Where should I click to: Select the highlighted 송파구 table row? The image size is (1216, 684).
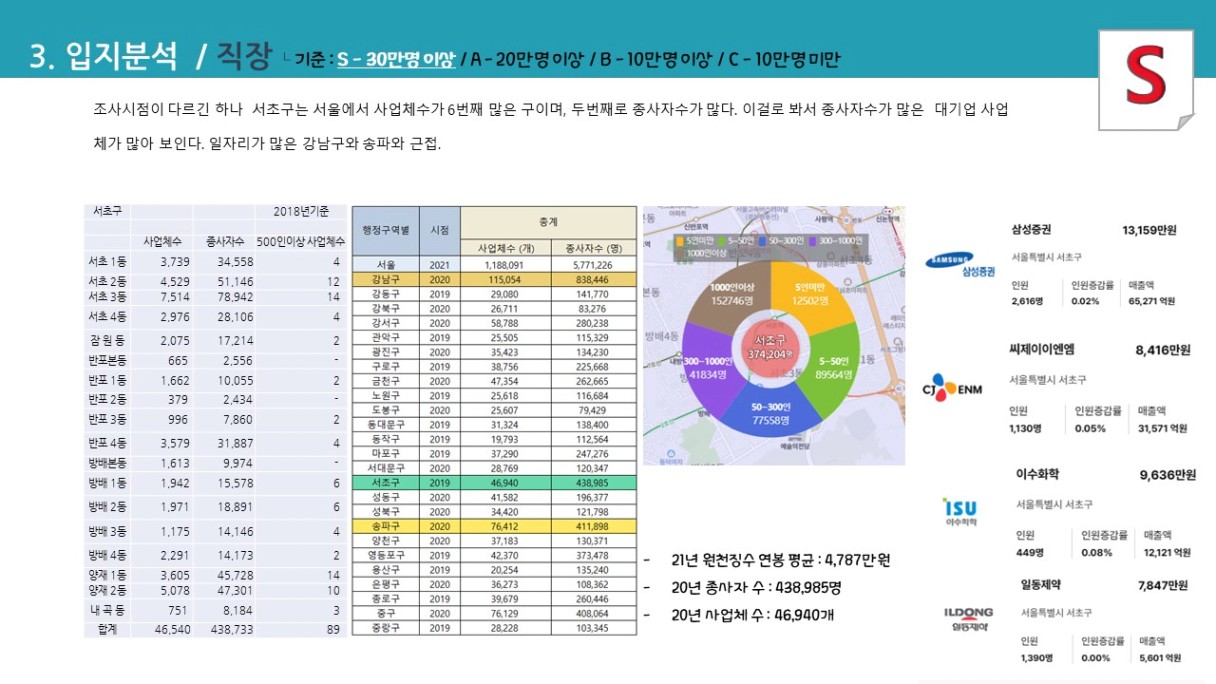[x=494, y=526]
